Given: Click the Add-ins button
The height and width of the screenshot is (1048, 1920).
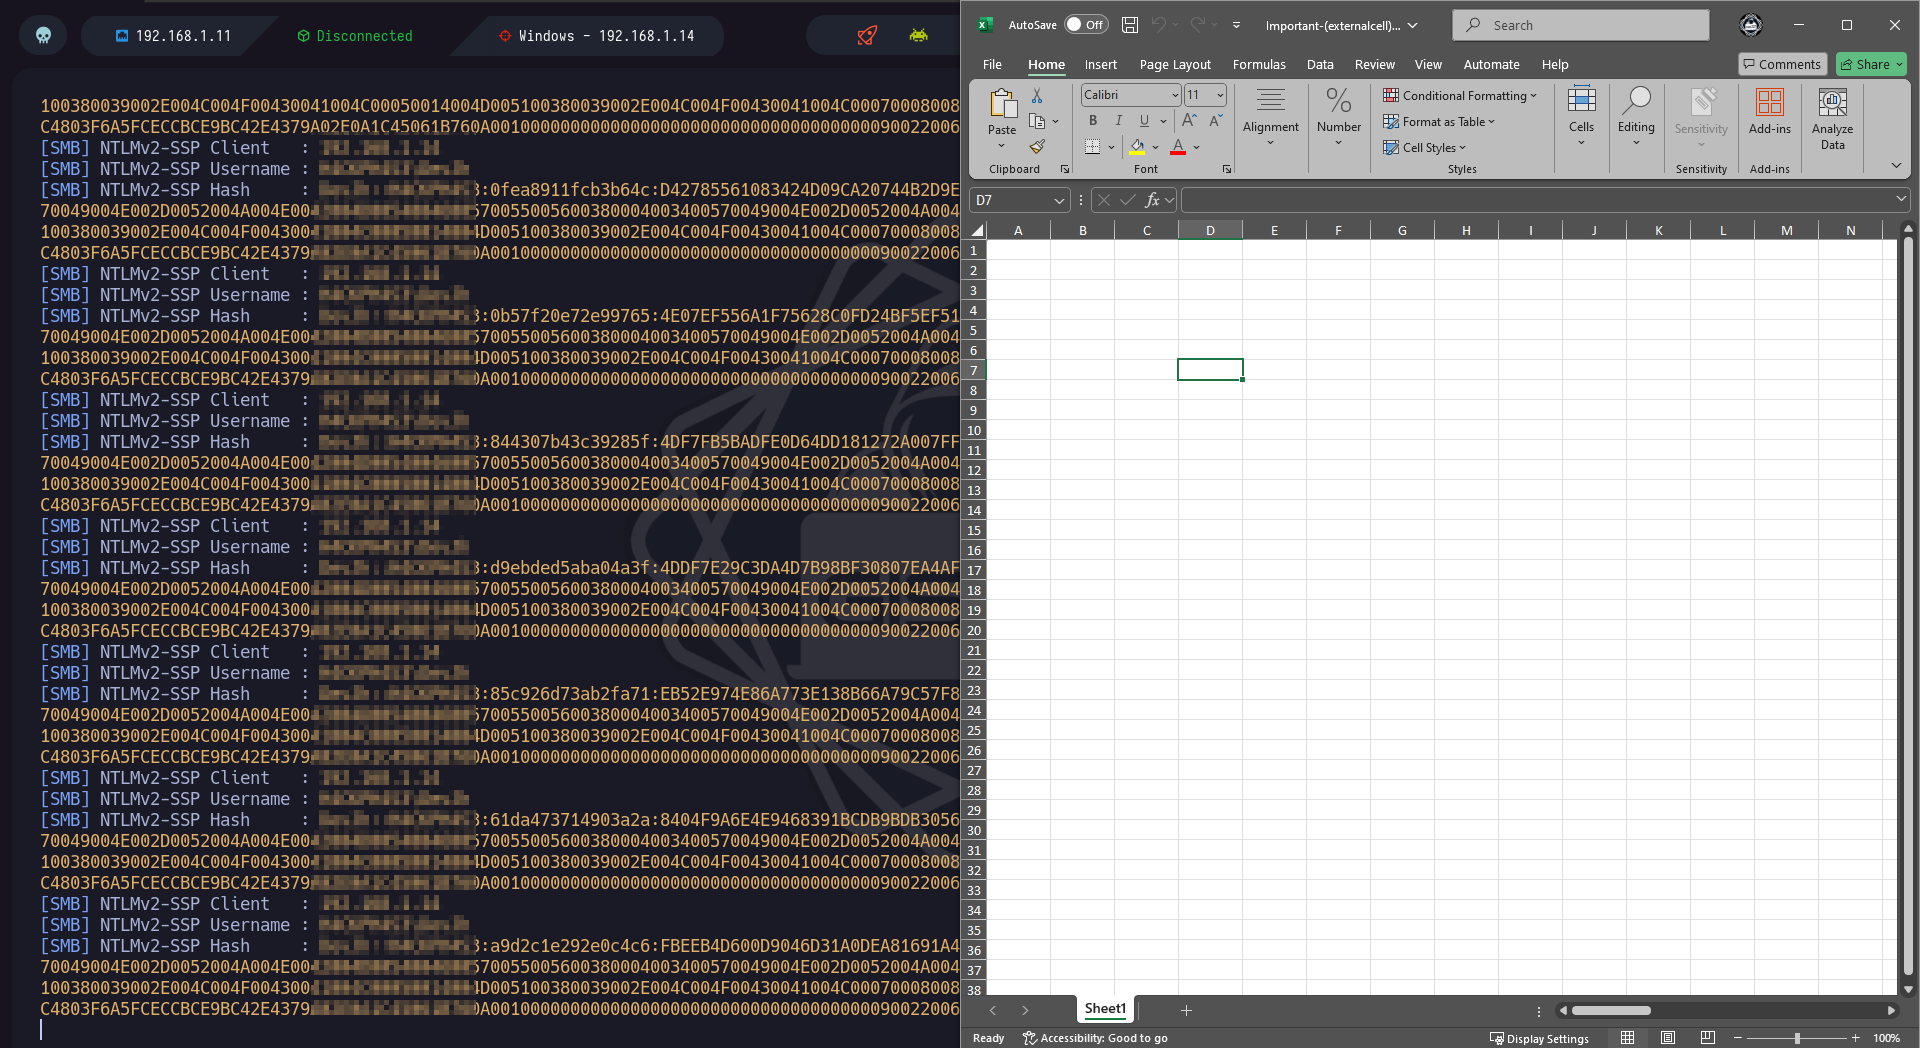Looking at the screenshot, I should (1770, 113).
